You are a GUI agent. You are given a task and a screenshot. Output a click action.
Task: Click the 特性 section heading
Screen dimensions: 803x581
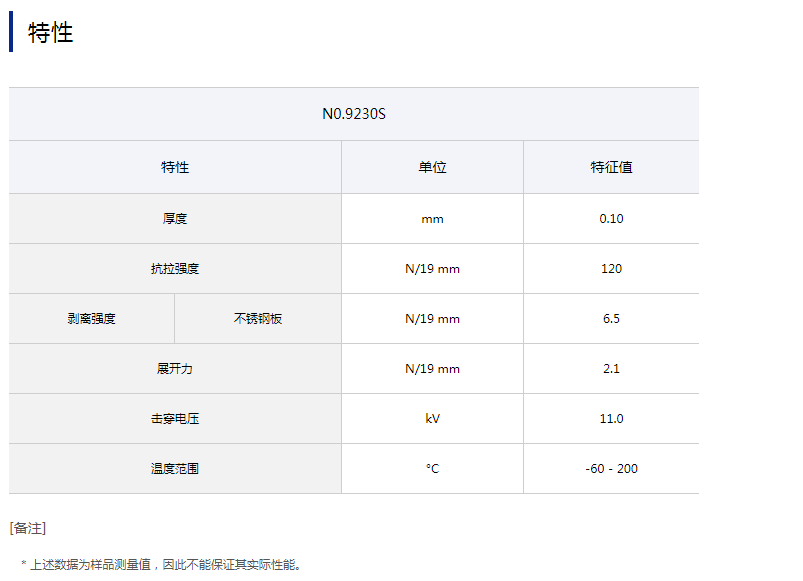coord(51,33)
